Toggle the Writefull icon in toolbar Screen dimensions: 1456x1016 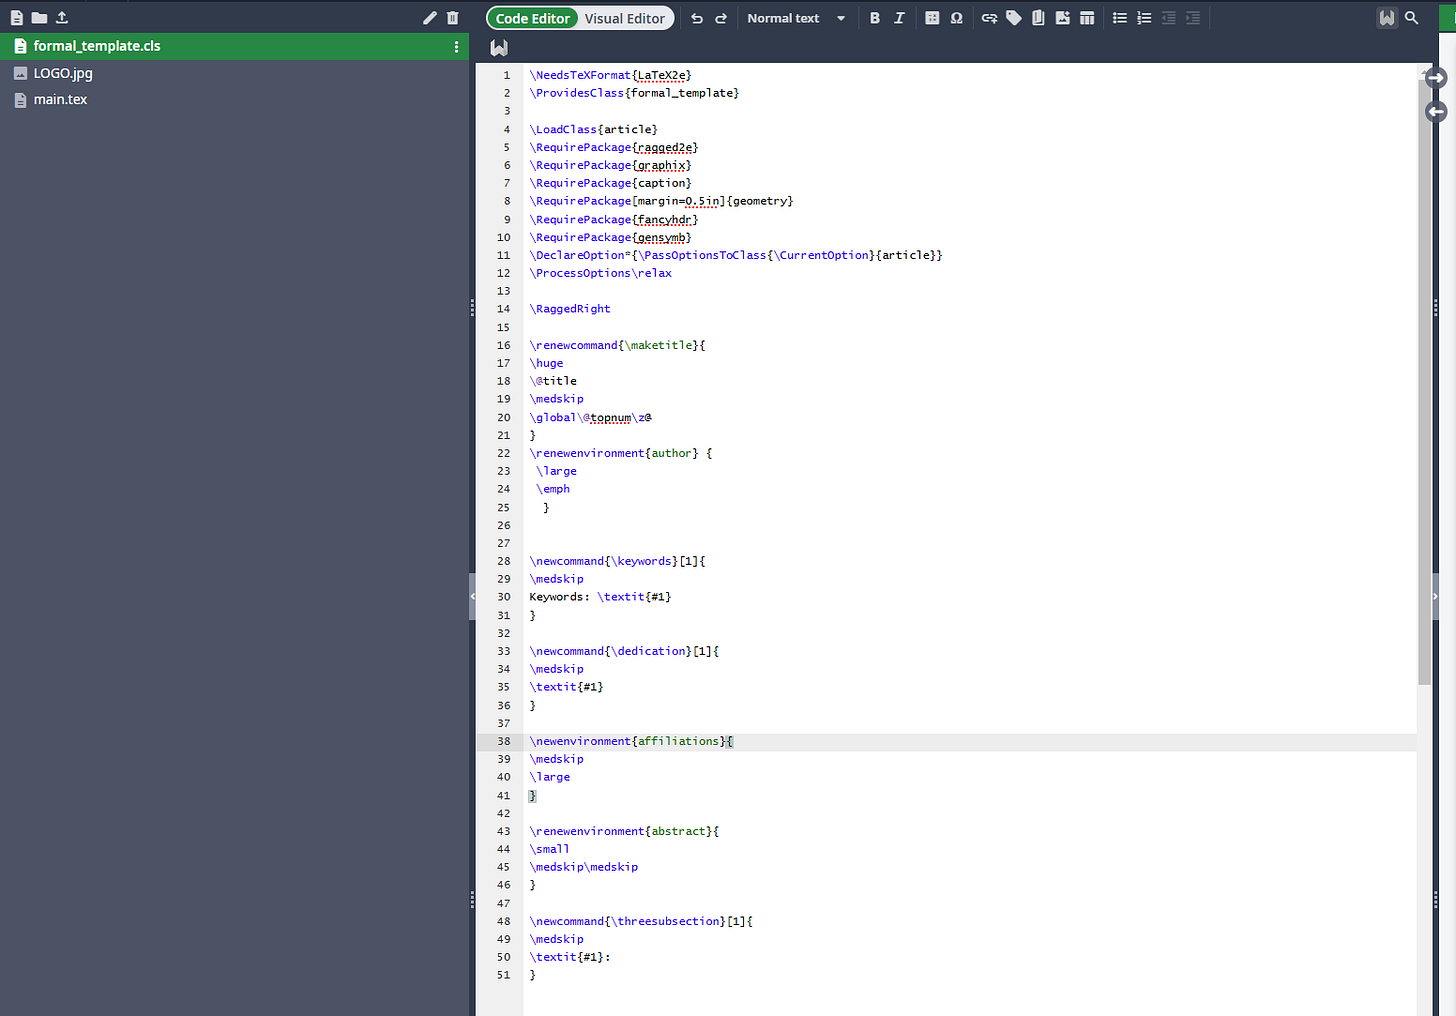point(1387,18)
